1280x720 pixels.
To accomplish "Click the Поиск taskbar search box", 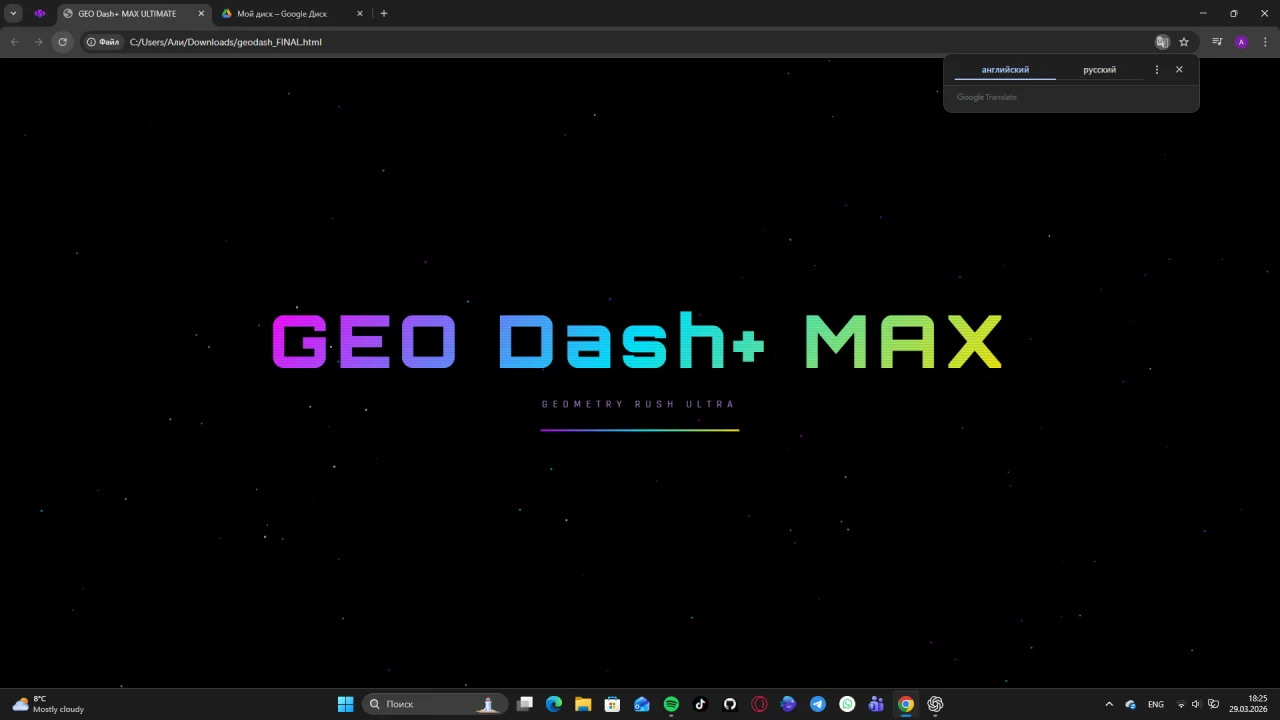I will coord(433,704).
